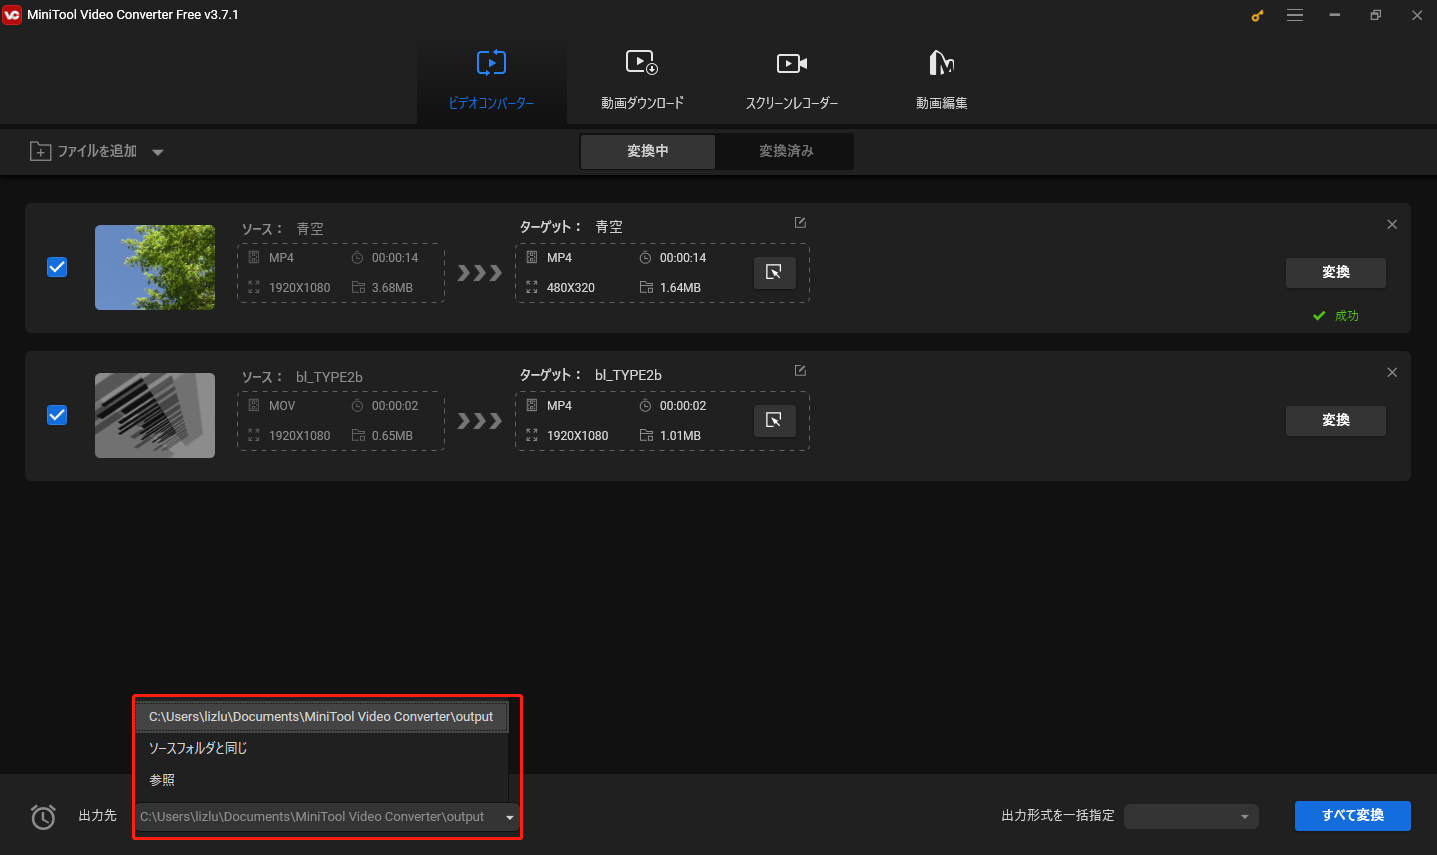The width and height of the screenshot is (1437, 855).
Task: Click ファイルを追加 to add files
Action: click(x=84, y=151)
